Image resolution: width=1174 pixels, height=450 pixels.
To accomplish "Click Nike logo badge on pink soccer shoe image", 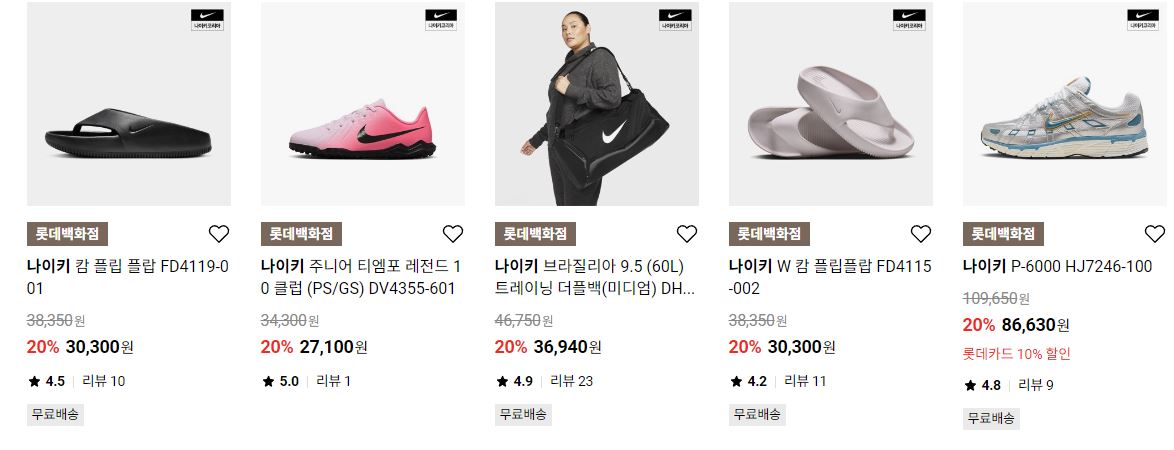I will coord(441,19).
